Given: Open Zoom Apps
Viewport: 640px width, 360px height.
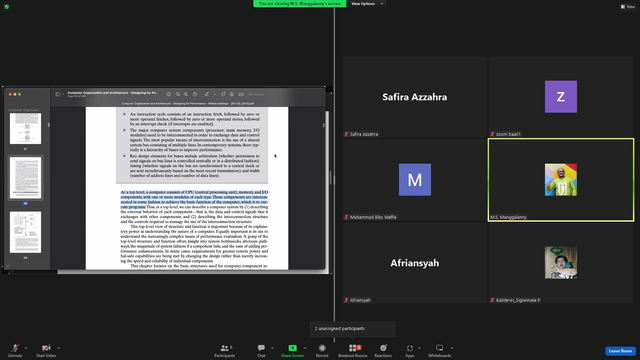Looking at the screenshot, I should [410, 350].
